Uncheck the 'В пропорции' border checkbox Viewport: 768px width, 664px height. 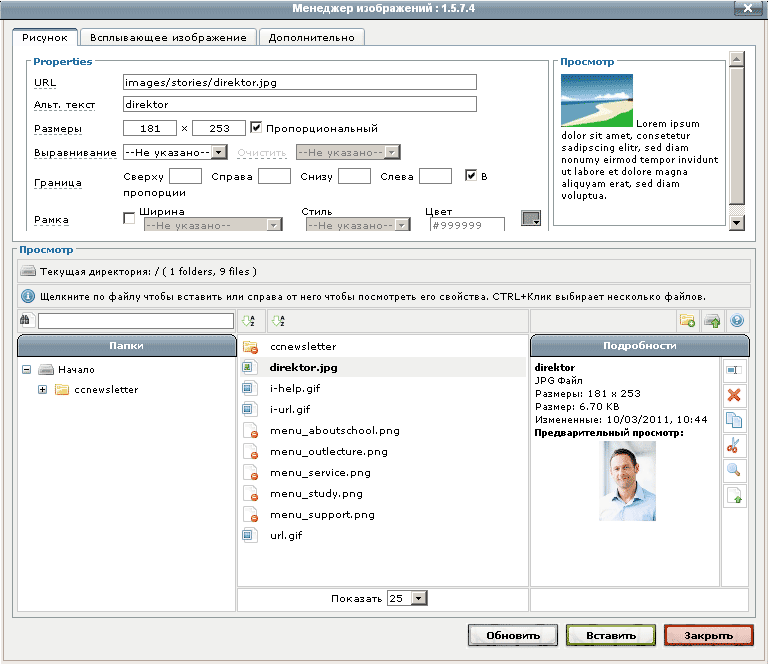coord(472,176)
